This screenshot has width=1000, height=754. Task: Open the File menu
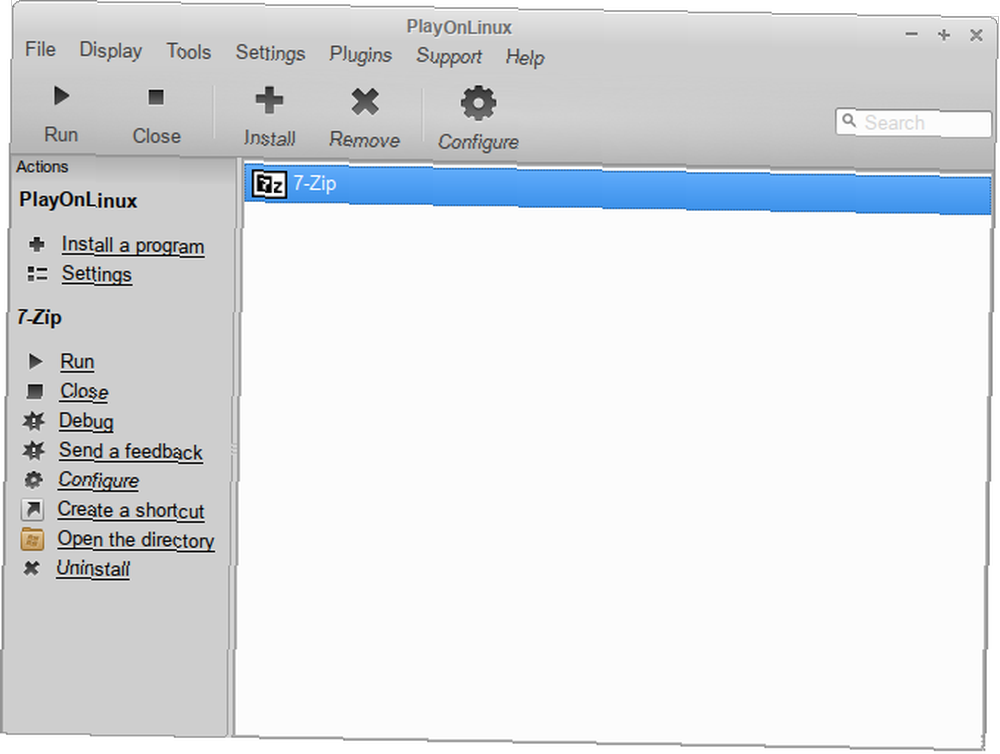tap(40, 49)
